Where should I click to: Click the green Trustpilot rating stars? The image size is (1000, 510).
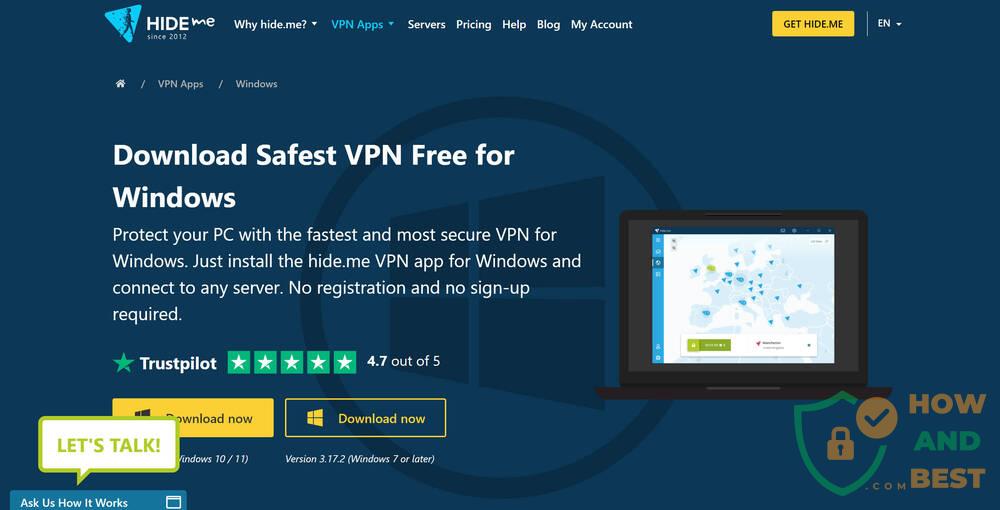click(291, 363)
